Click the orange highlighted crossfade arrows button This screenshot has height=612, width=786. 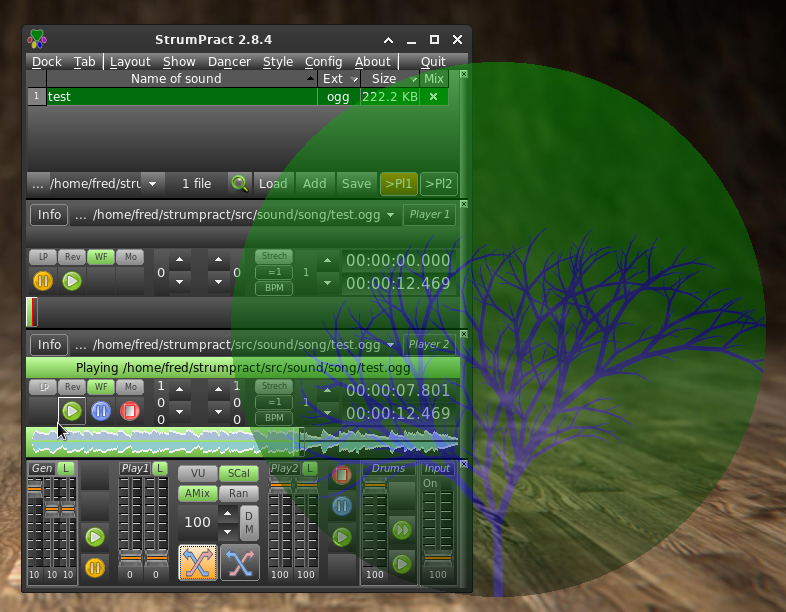pyautogui.click(x=198, y=562)
